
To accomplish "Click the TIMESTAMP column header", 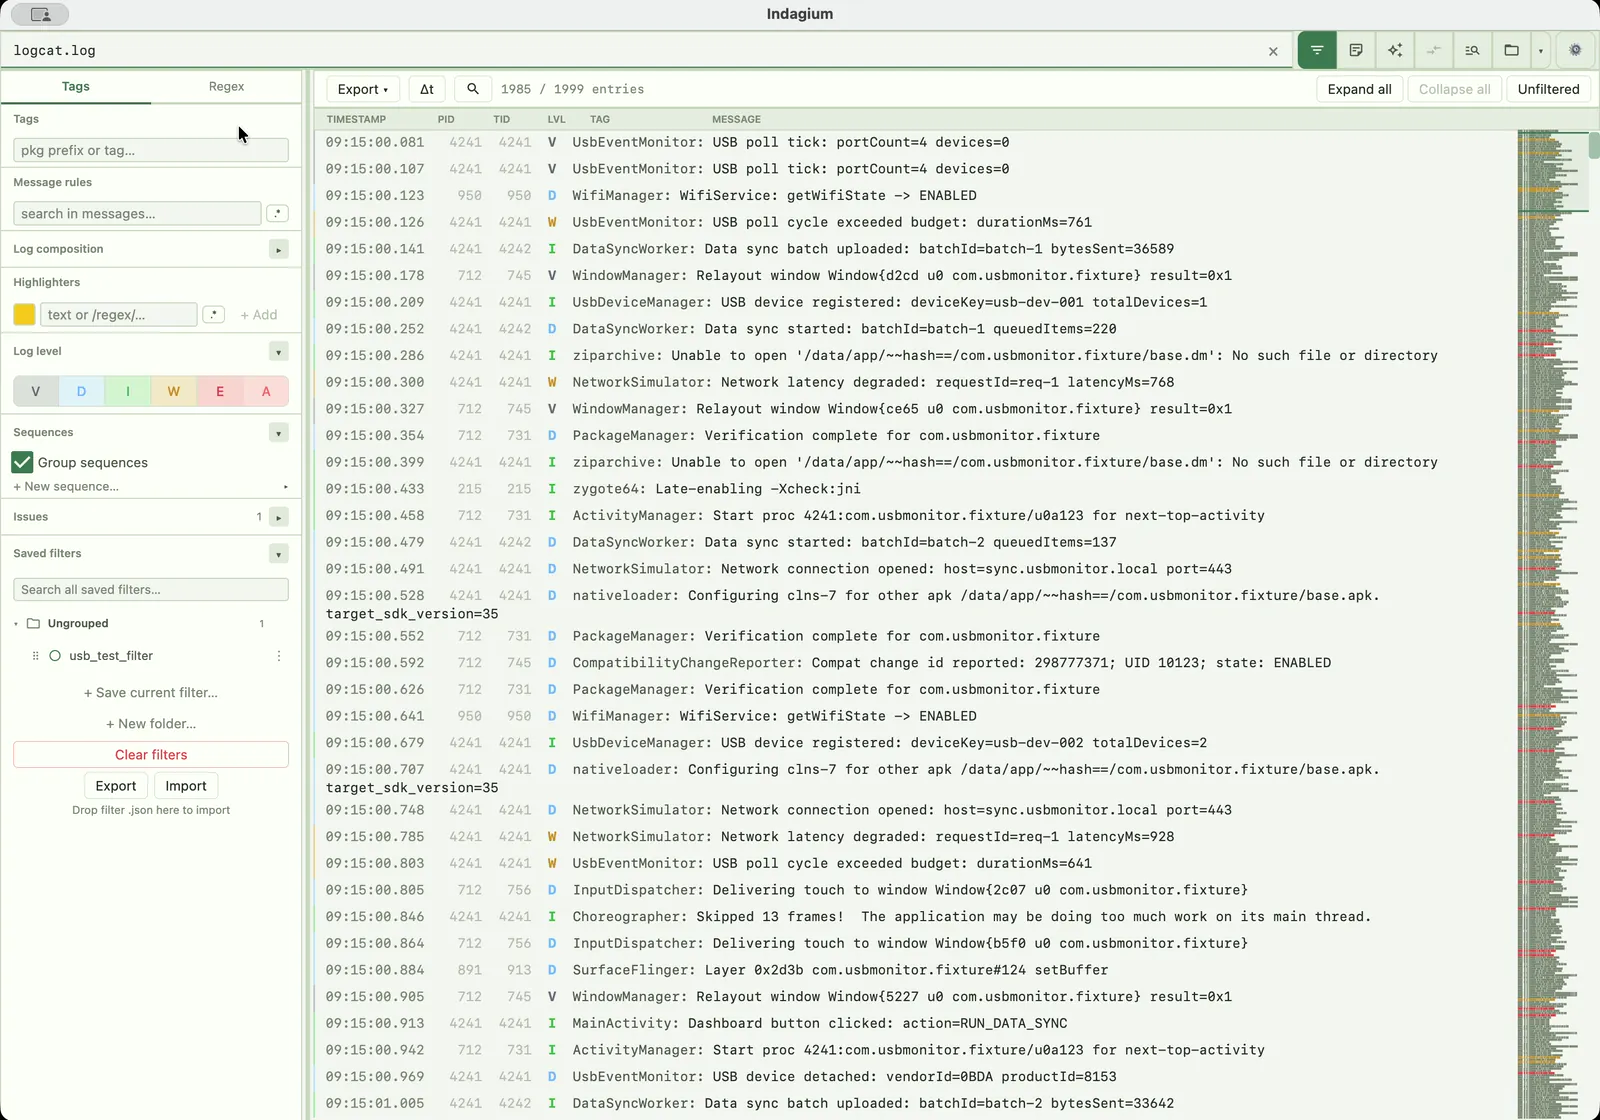I will click(x=356, y=119).
